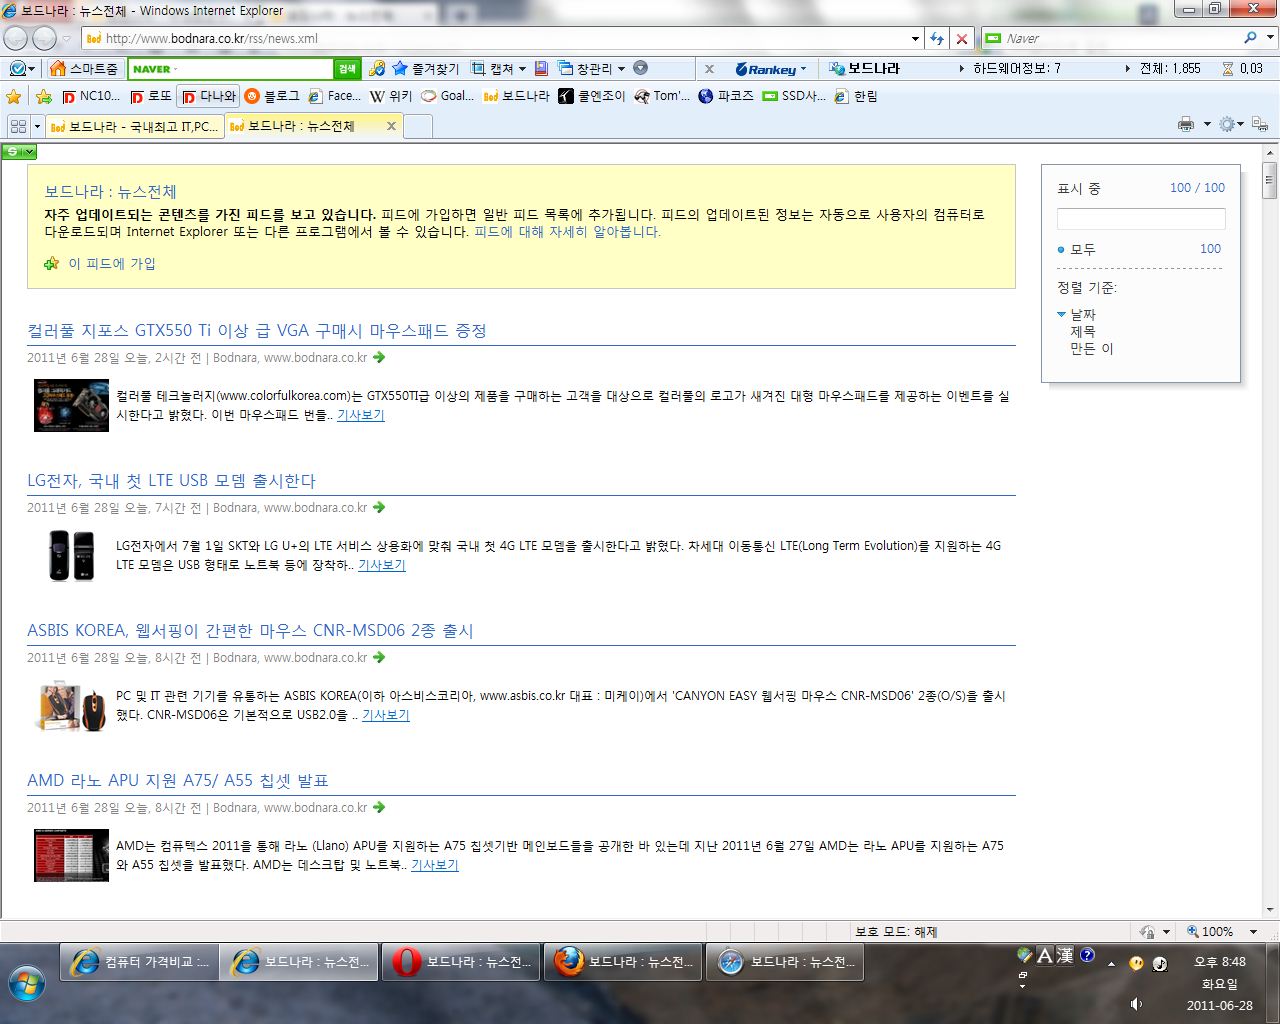Click the 이 피드에 가입 subscribe link
The width and height of the screenshot is (1280, 1024).
click(111, 264)
